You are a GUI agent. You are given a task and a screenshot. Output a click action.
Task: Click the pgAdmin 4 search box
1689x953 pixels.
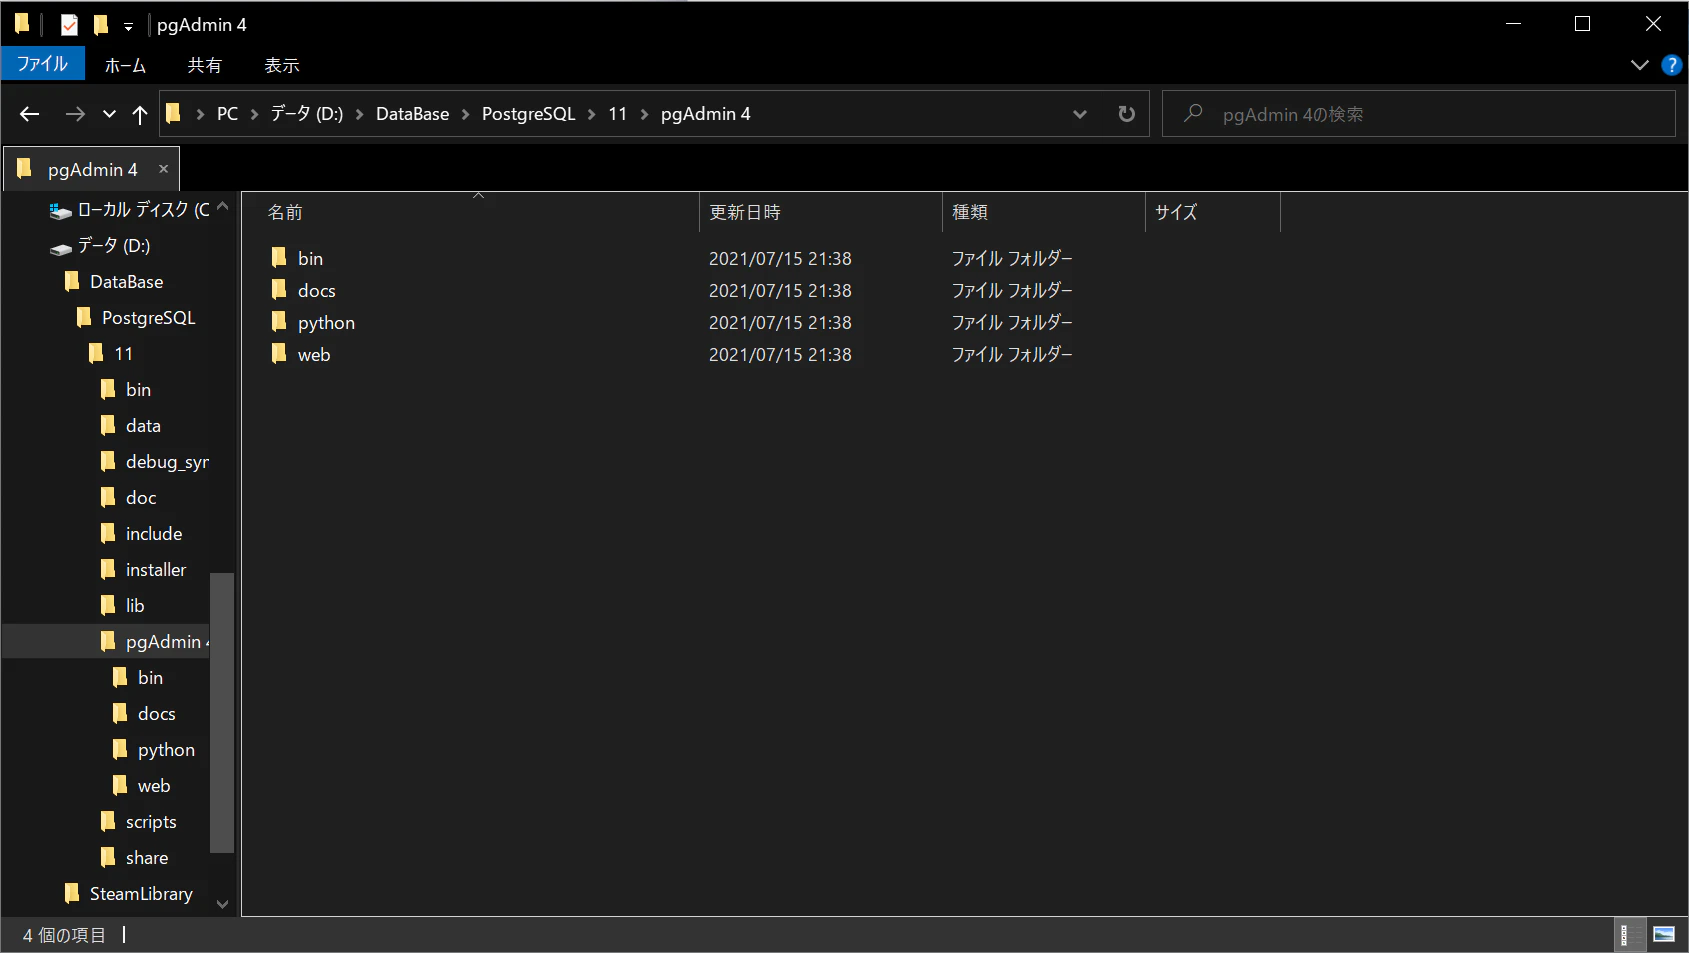tap(1418, 114)
